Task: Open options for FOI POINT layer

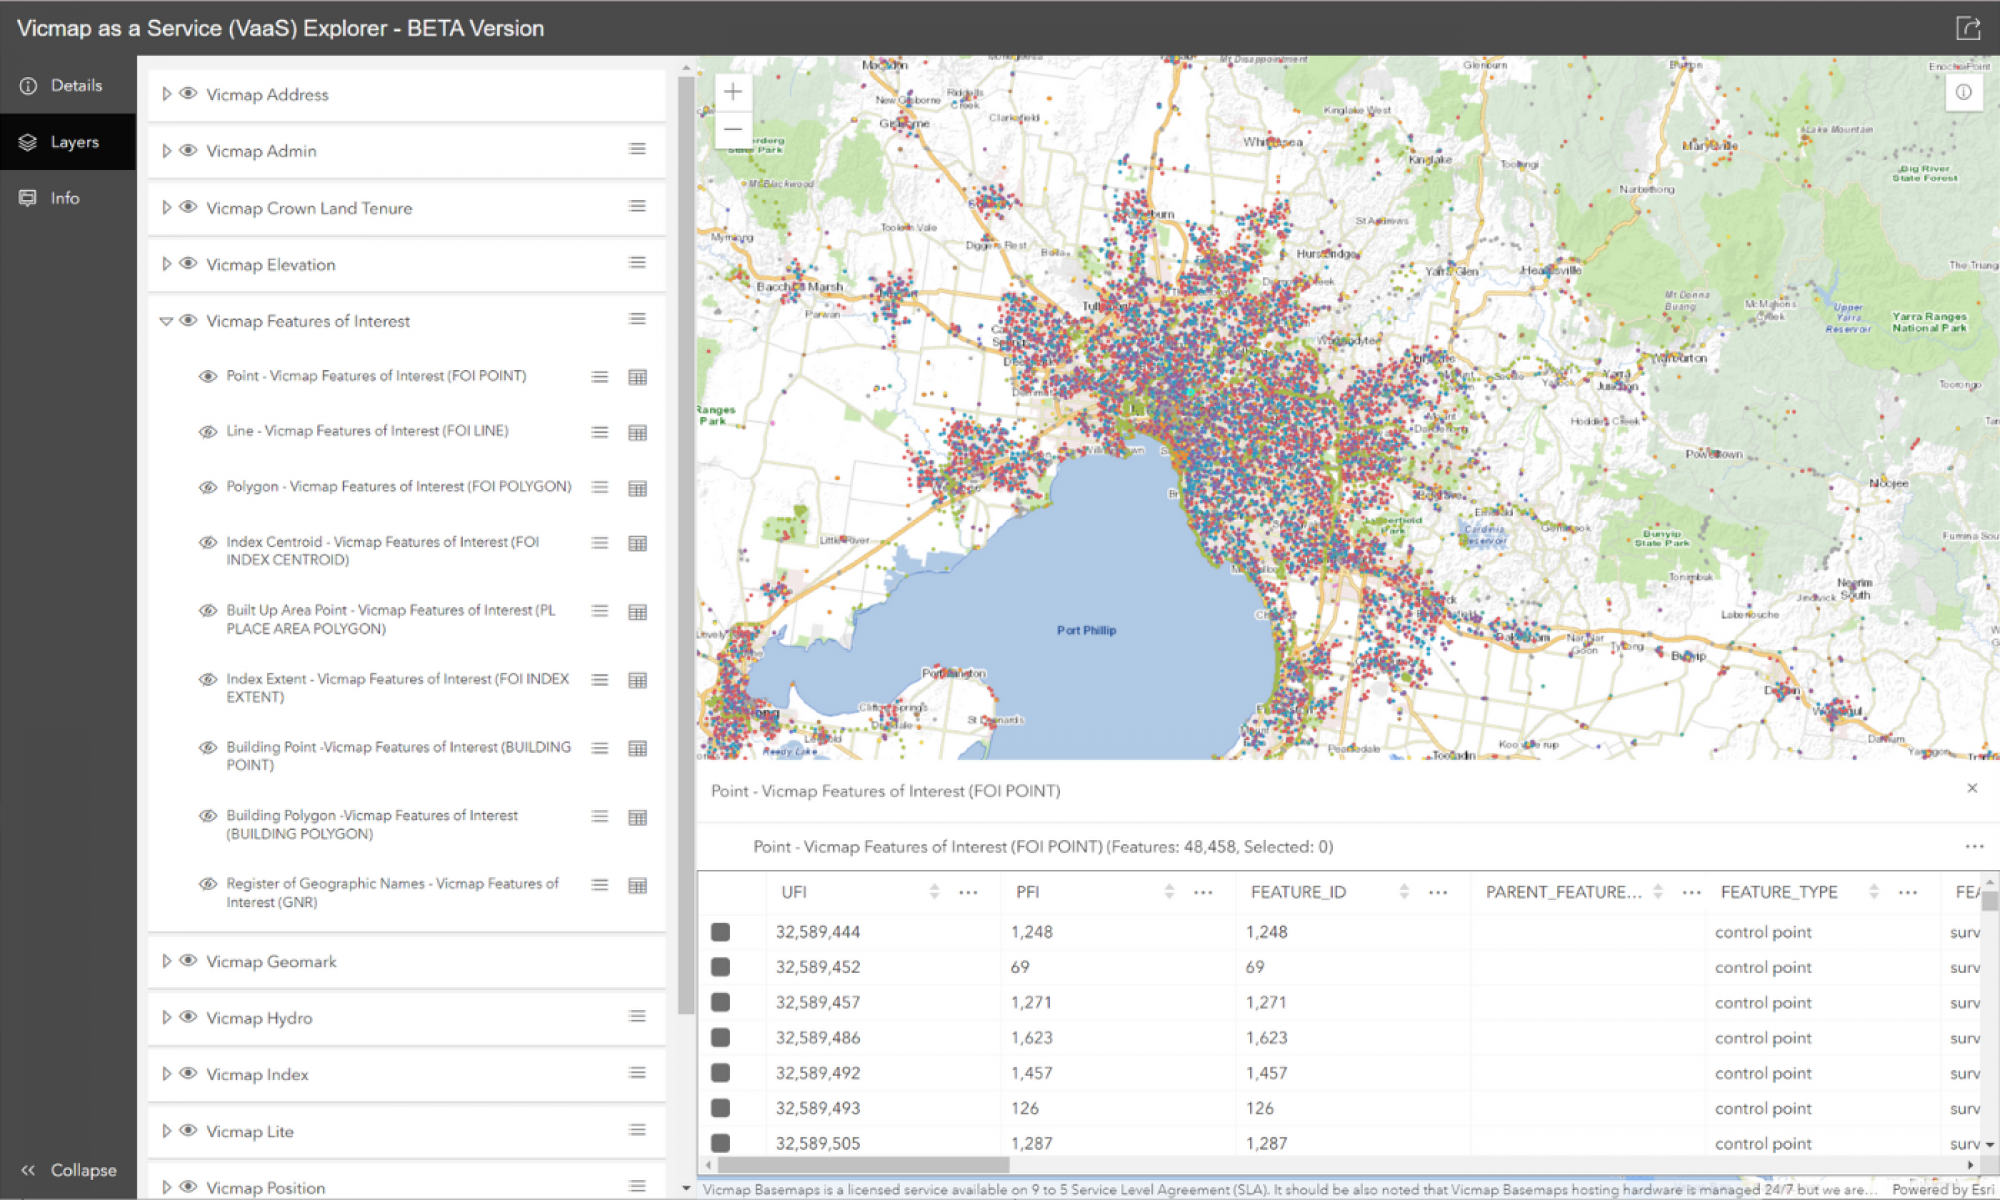Action: [600, 377]
